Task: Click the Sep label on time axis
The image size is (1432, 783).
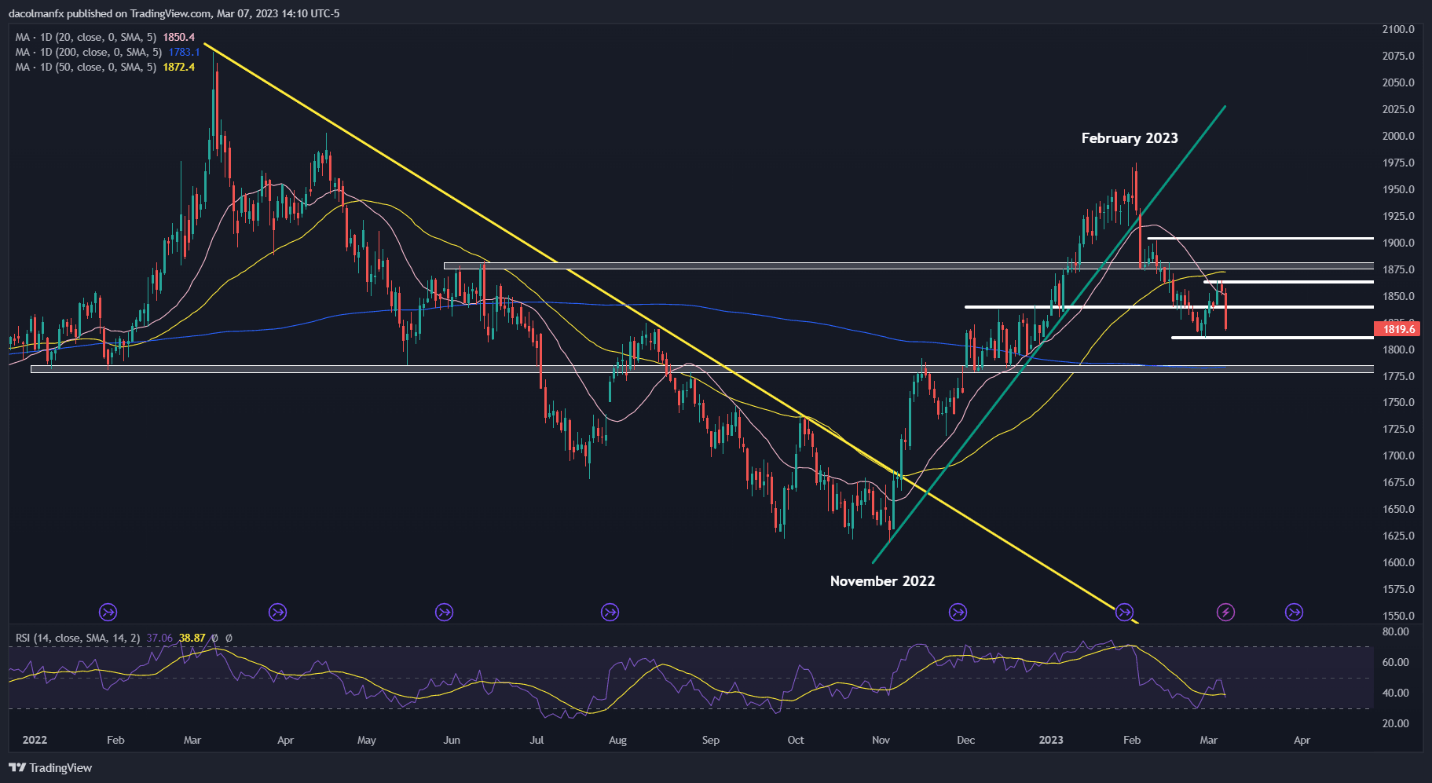Action: 710,741
